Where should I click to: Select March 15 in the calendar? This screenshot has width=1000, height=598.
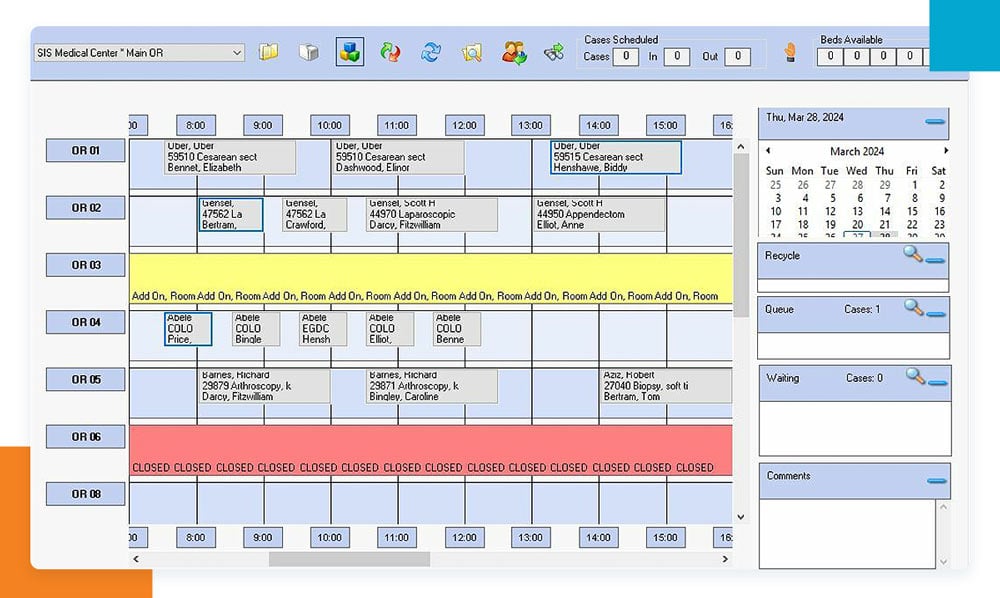pos(911,212)
